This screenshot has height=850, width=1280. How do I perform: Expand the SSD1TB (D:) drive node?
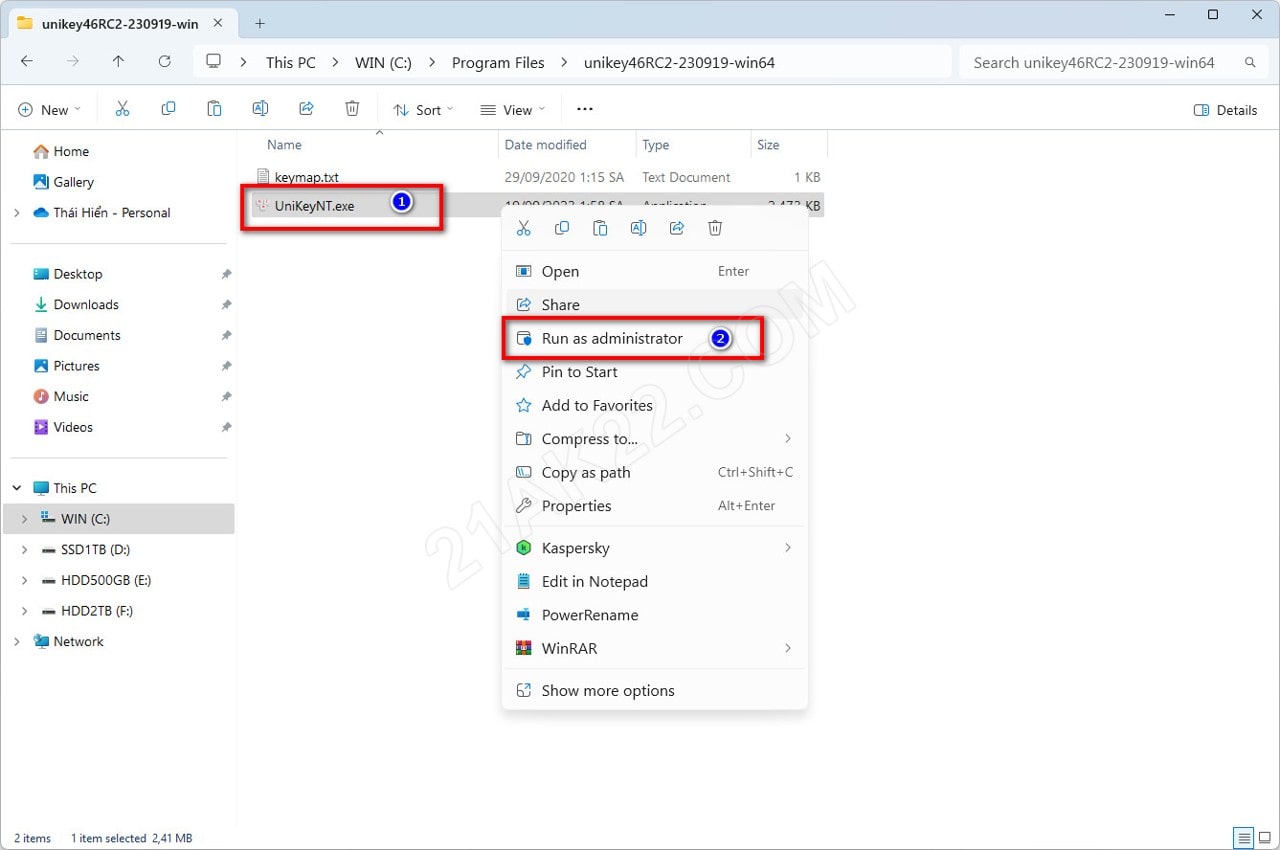tap(24, 550)
